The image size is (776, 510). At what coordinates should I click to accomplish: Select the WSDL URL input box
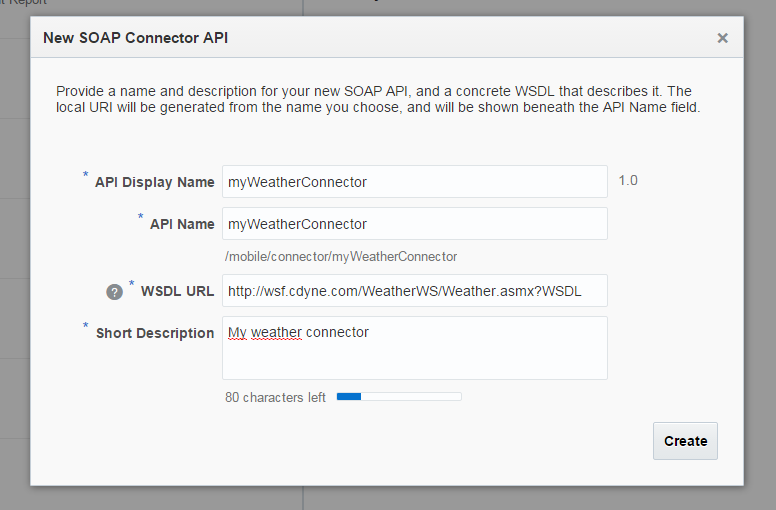414,291
